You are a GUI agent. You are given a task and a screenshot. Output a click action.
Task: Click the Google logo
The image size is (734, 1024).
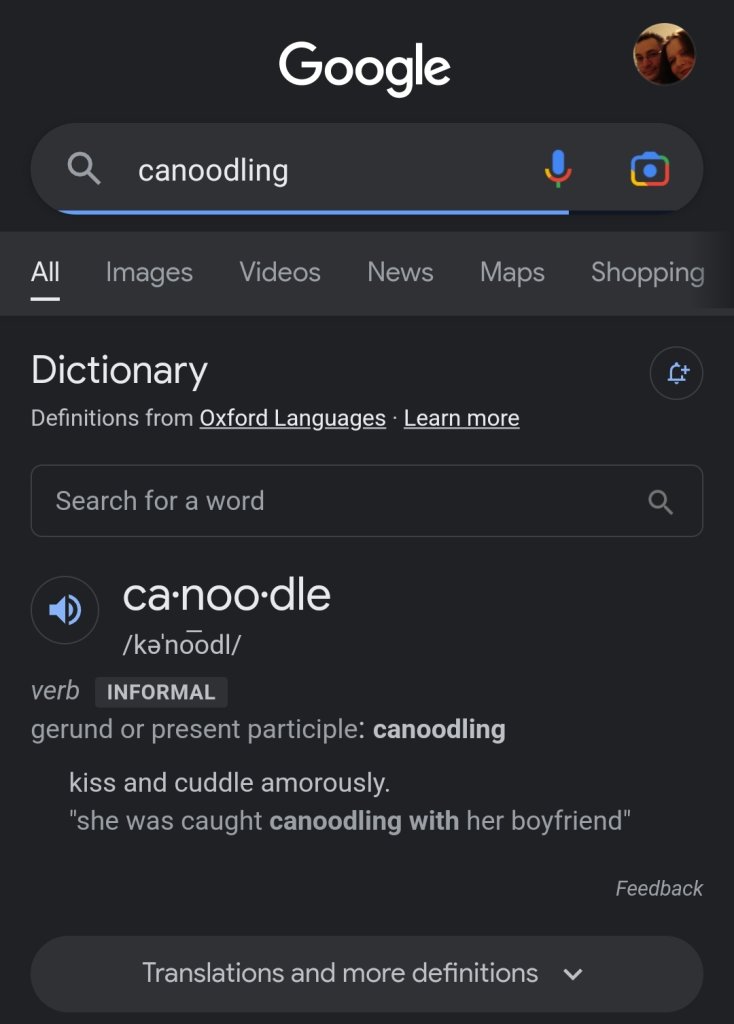[365, 68]
